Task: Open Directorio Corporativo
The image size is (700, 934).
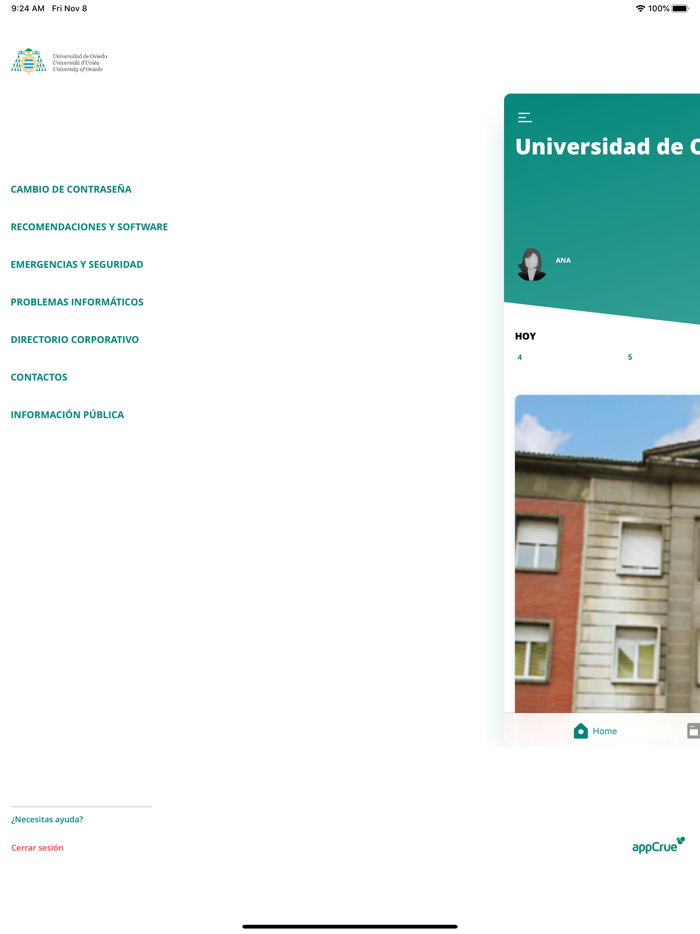Action: 74,340
